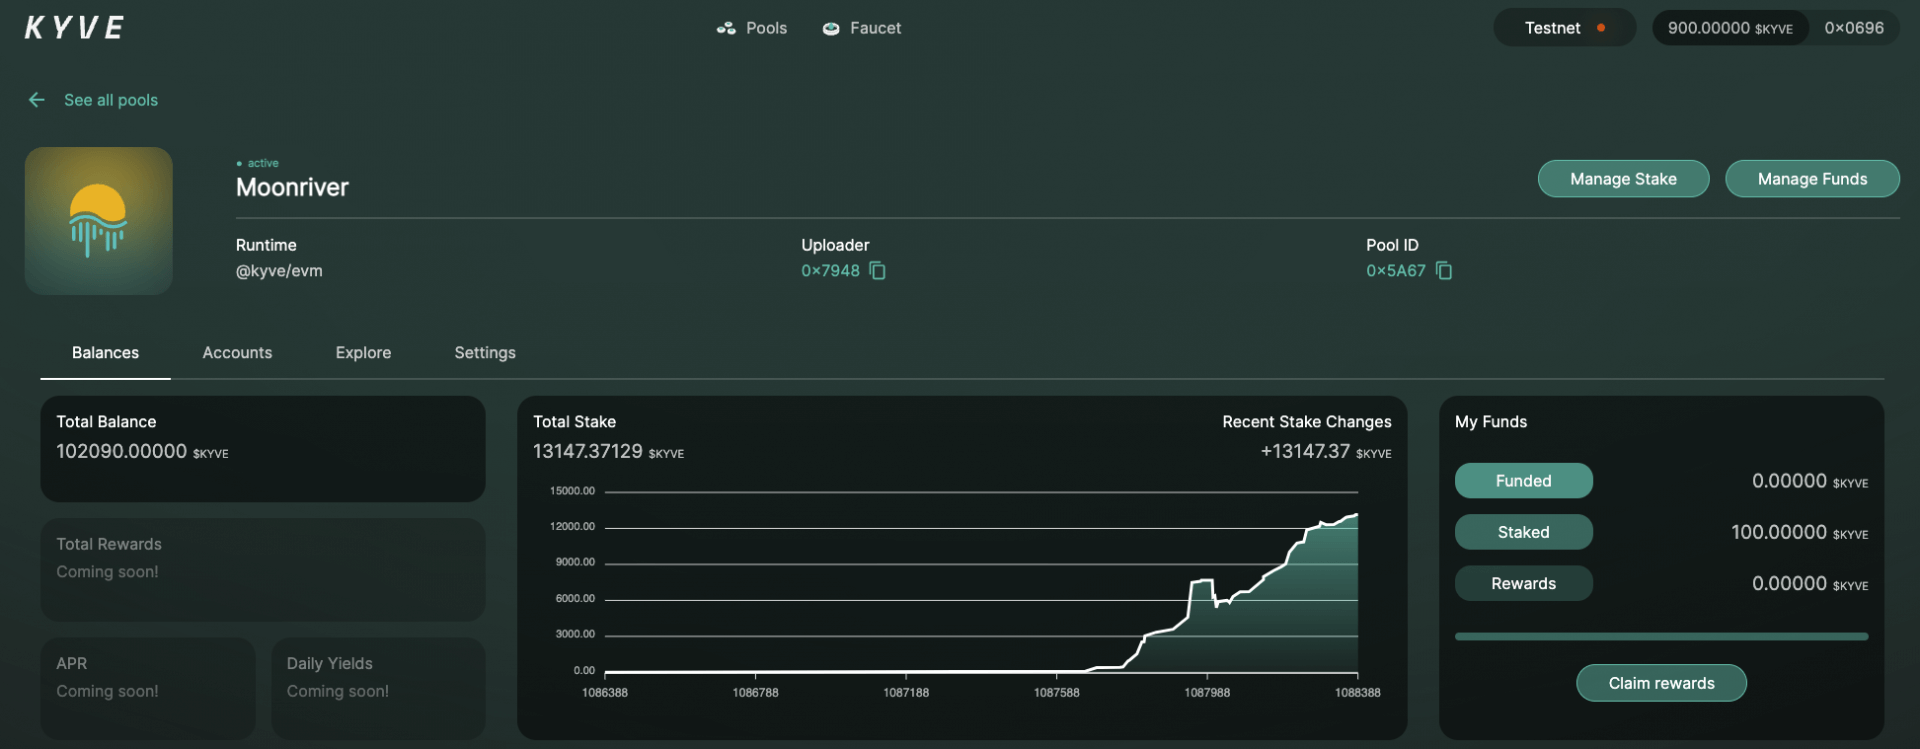The height and width of the screenshot is (749, 1920).
Task: Click the Faucet icon in top navigation
Action: 830,29
